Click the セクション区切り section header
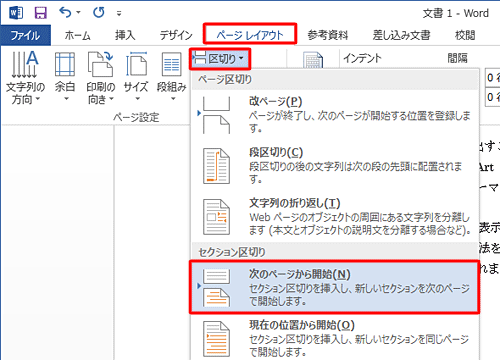 click(335, 252)
